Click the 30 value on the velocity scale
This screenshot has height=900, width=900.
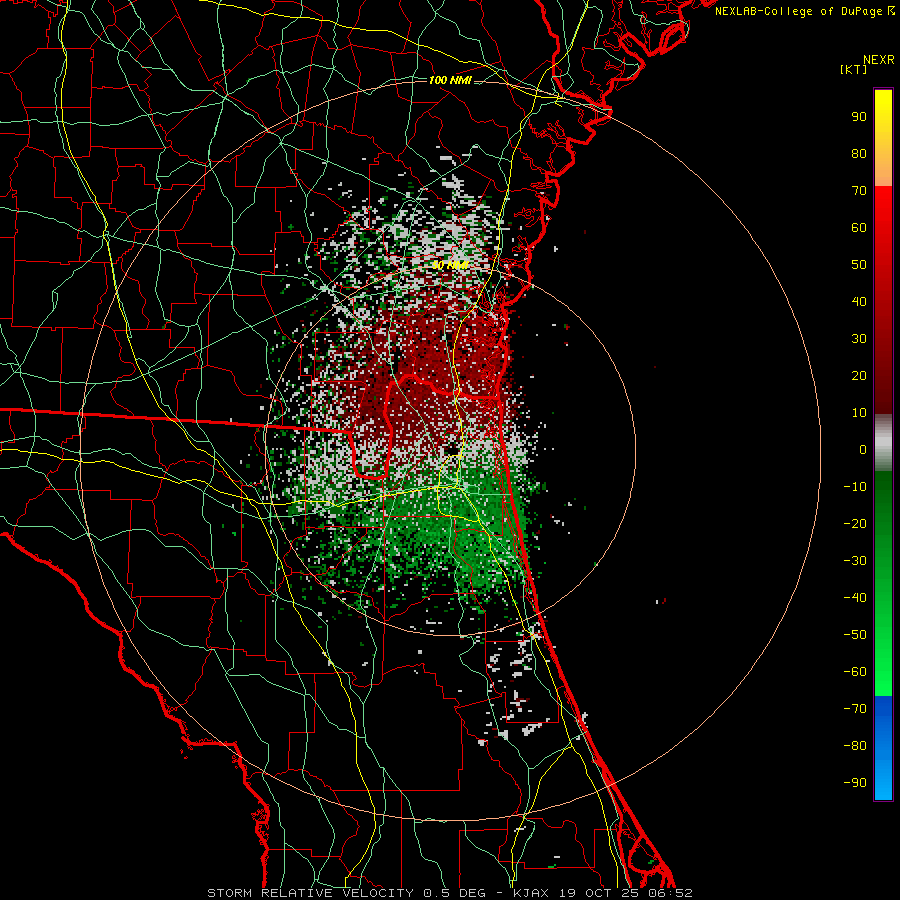tap(859, 339)
